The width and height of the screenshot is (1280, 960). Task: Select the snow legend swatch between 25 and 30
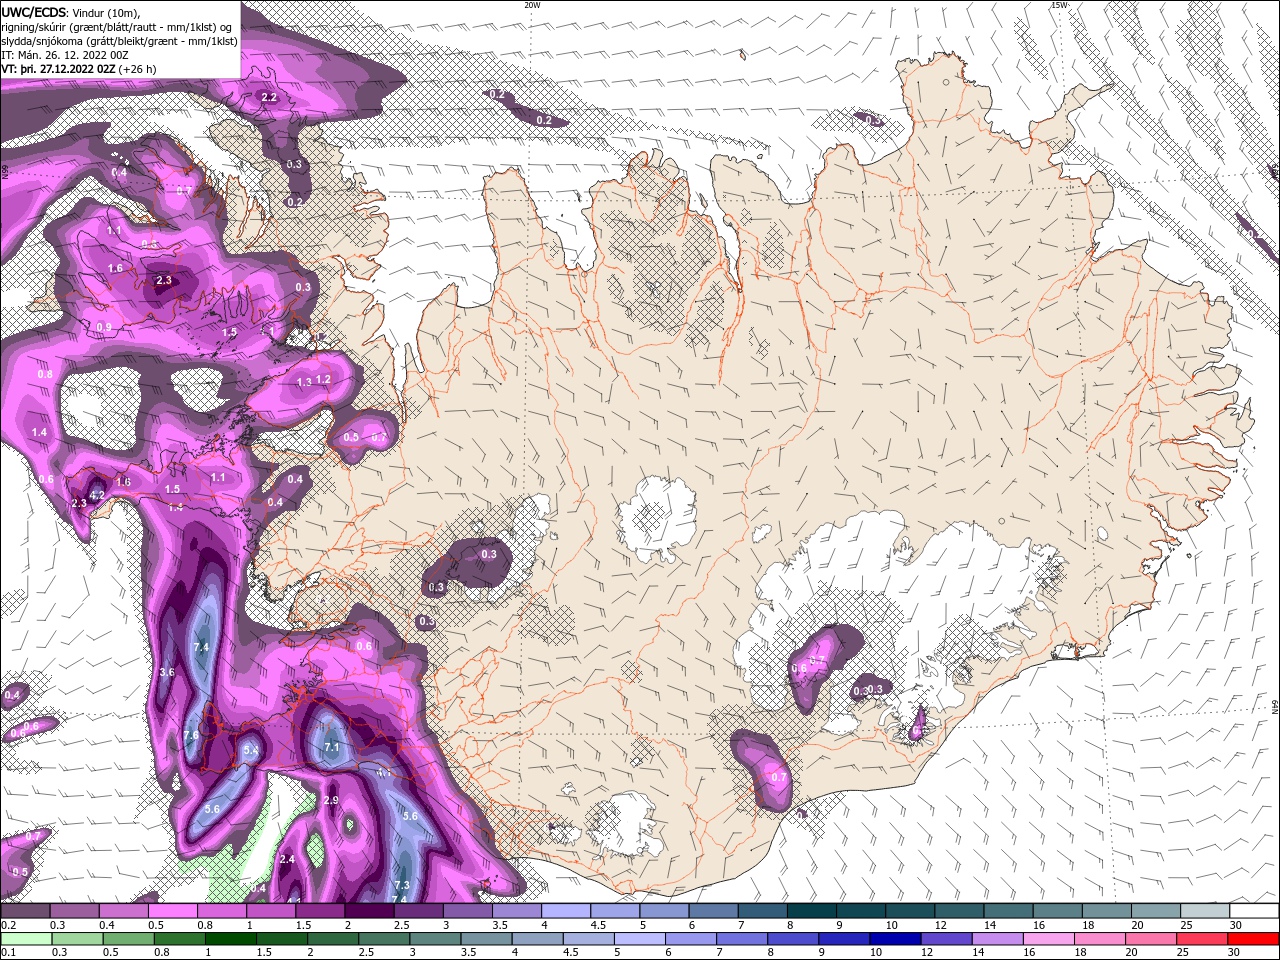[x=1205, y=911]
